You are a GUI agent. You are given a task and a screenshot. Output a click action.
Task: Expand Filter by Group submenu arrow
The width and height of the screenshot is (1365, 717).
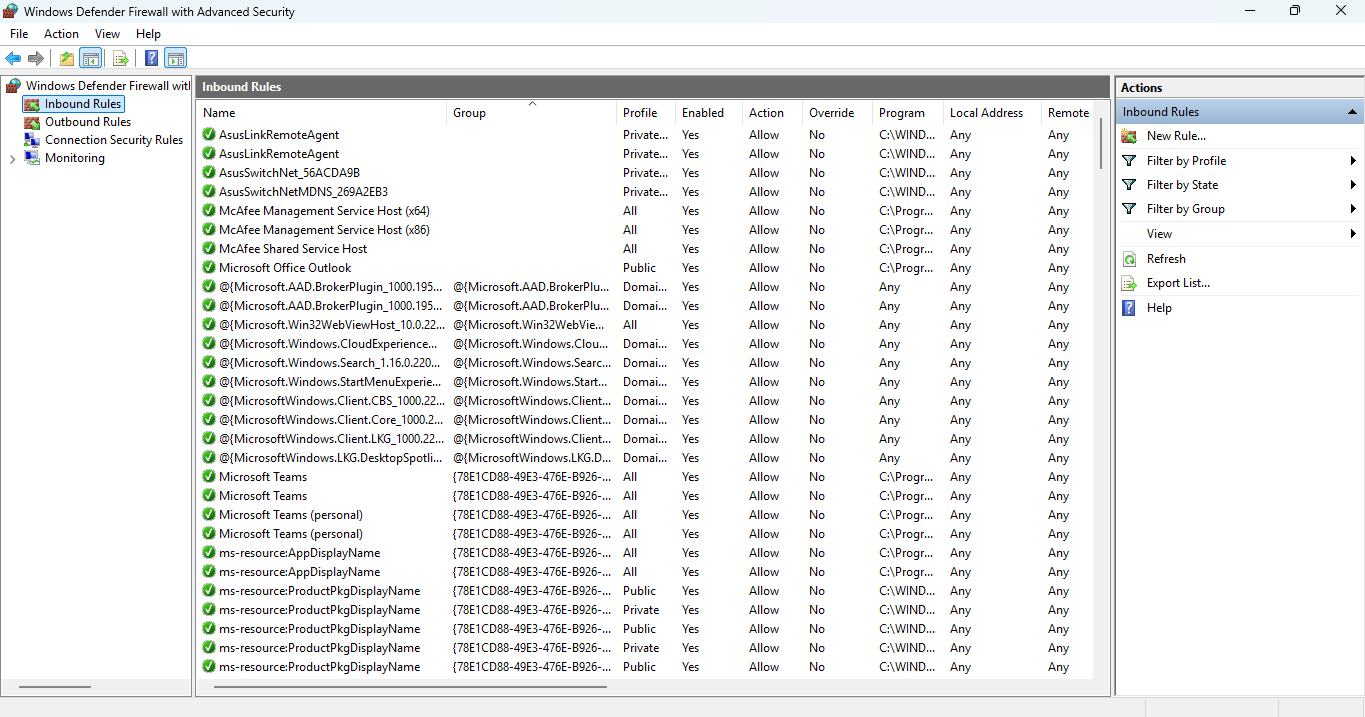1353,209
